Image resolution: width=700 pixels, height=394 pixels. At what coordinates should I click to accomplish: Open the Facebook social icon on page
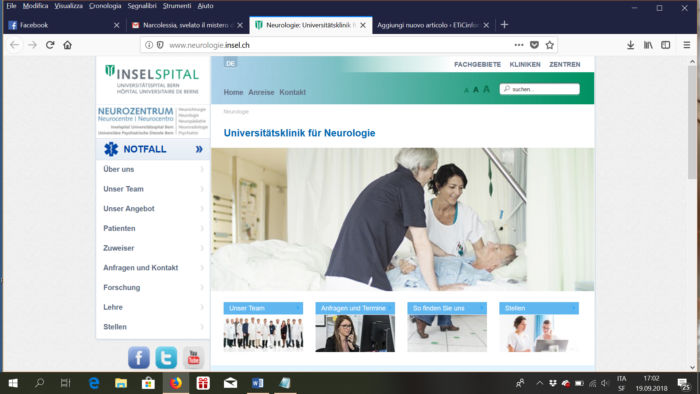pyautogui.click(x=139, y=357)
